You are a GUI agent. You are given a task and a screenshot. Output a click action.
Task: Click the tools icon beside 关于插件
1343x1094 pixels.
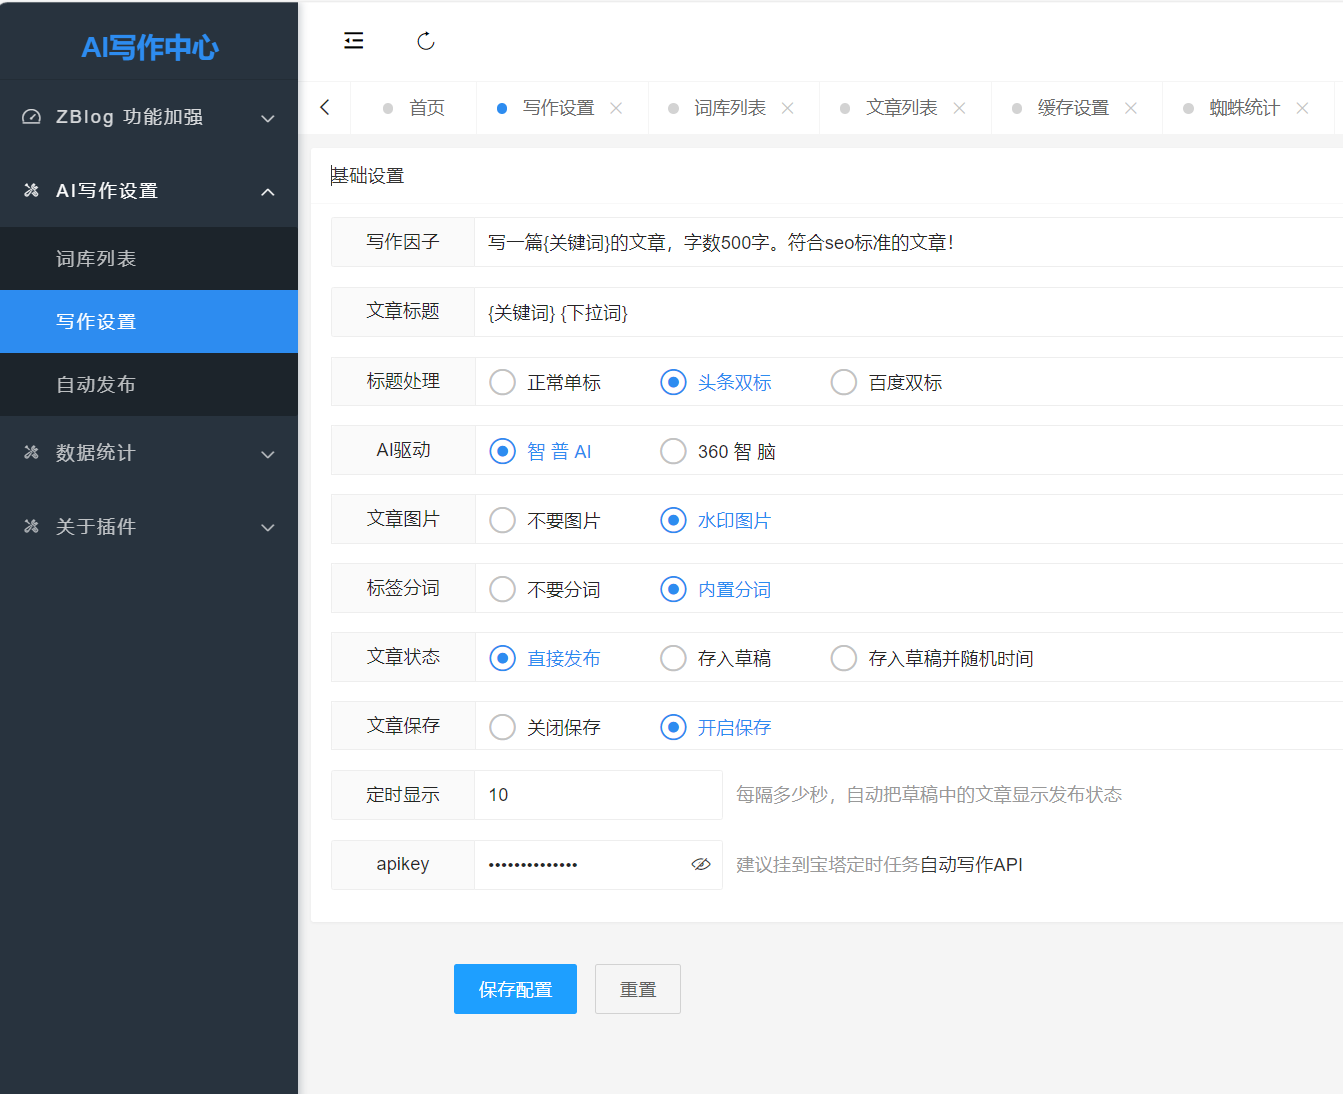[32, 526]
